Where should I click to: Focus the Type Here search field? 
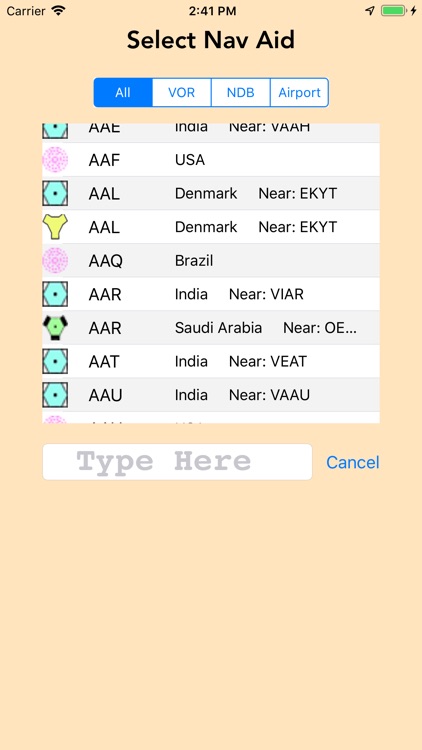(178, 462)
